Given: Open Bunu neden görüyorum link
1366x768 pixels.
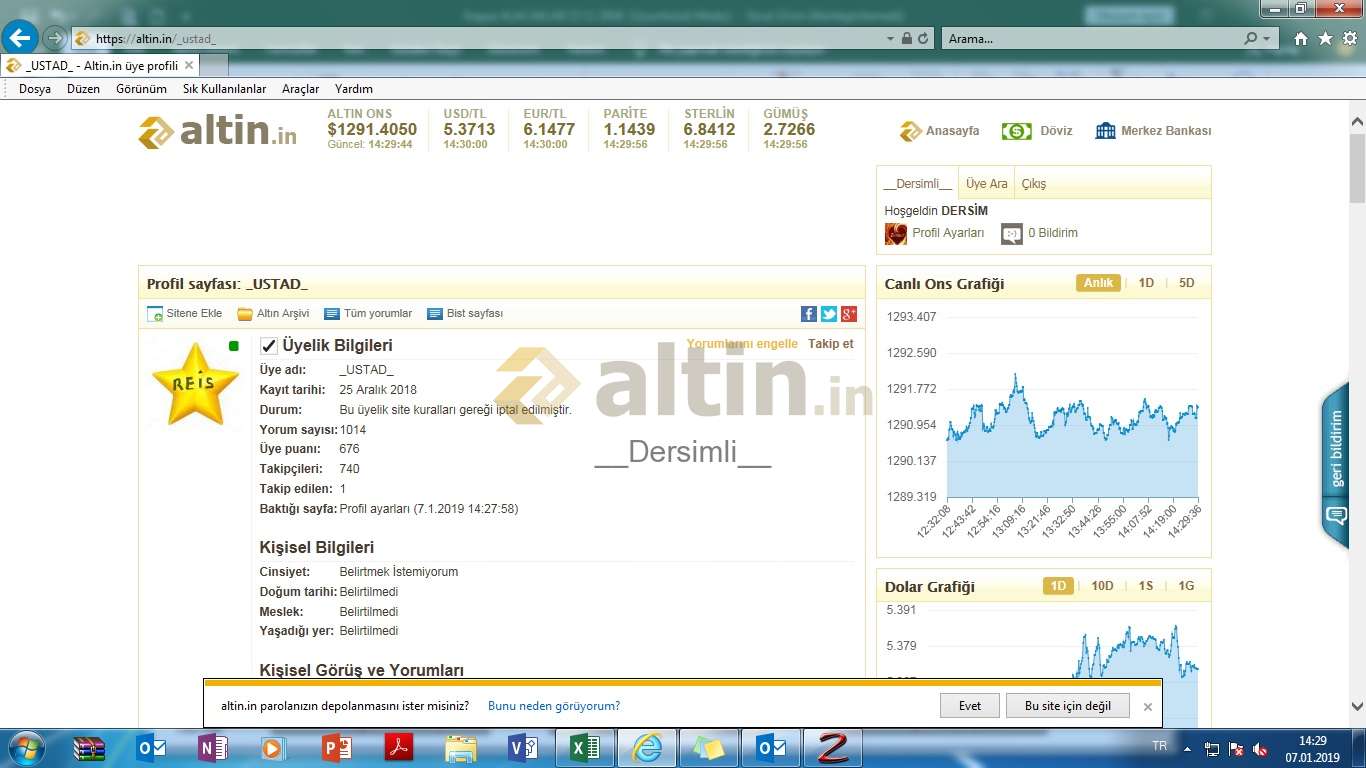Looking at the screenshot, I should (x=554, y=706).
